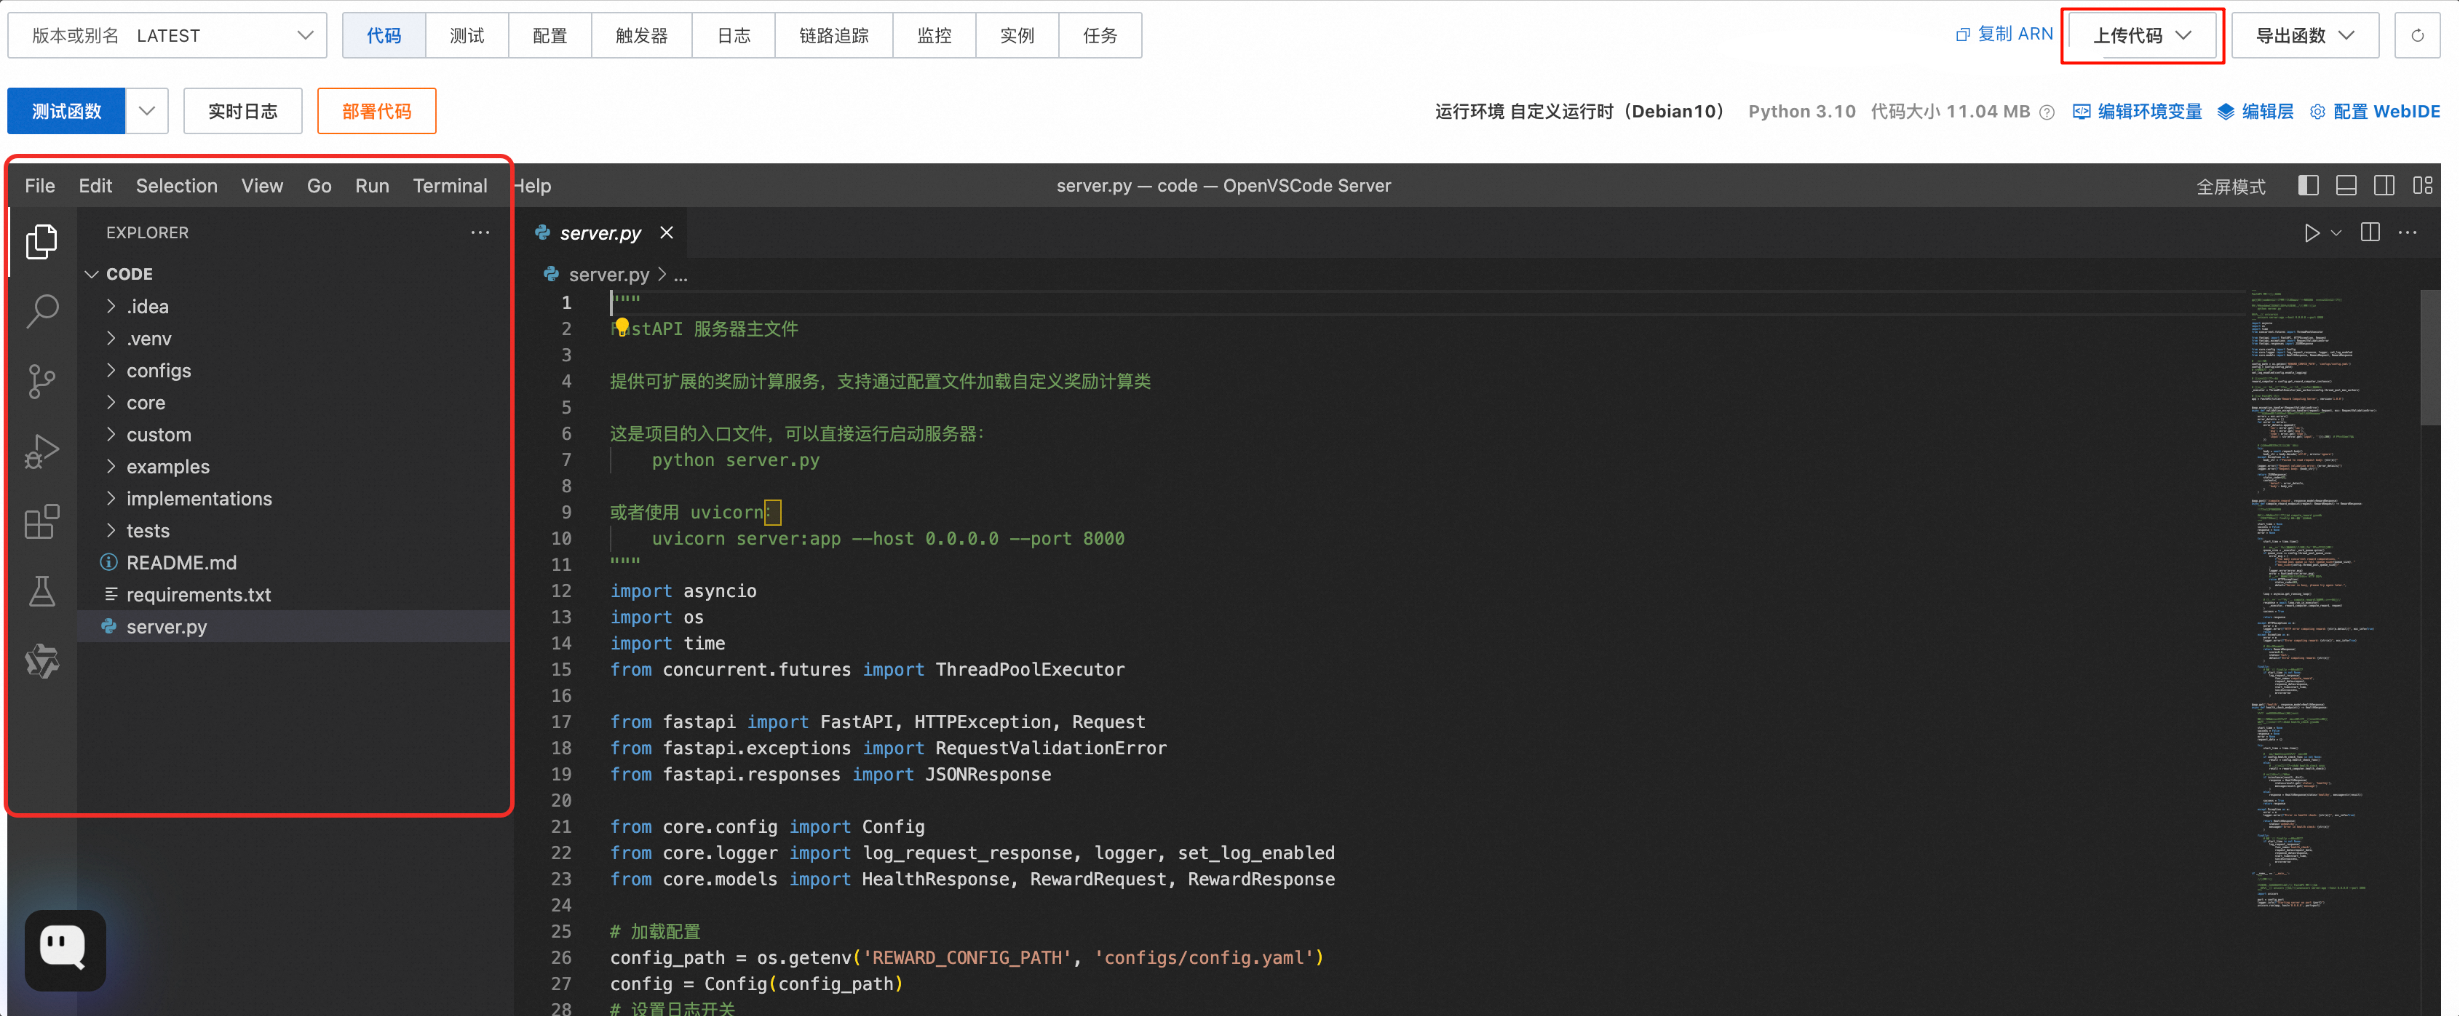Click the 复制 ARN link
The image size is (2459, 1016).
pyautogui.click(x=2004, y=34)
